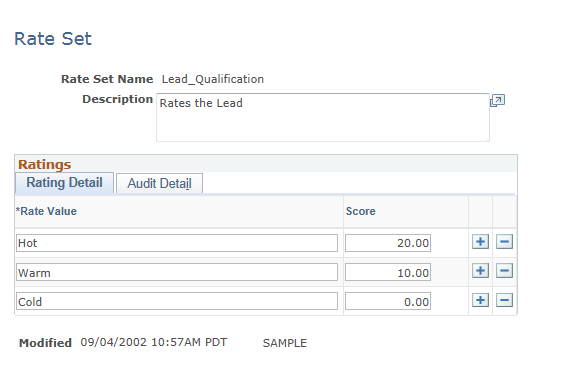Click the score field showing 20.00
The height and width of the screenshot is (378, 569).
(x=388, y=243)
